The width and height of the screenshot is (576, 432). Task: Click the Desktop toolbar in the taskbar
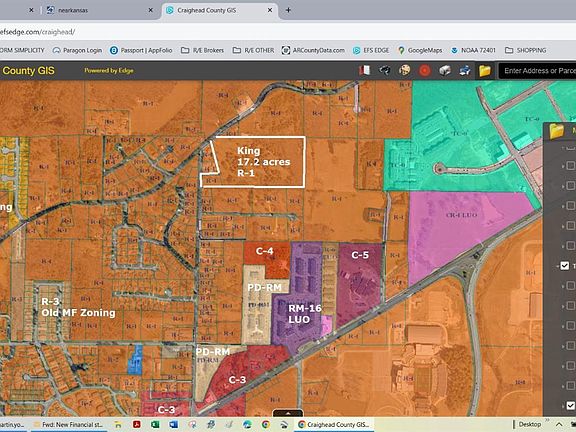coord(529,425)
